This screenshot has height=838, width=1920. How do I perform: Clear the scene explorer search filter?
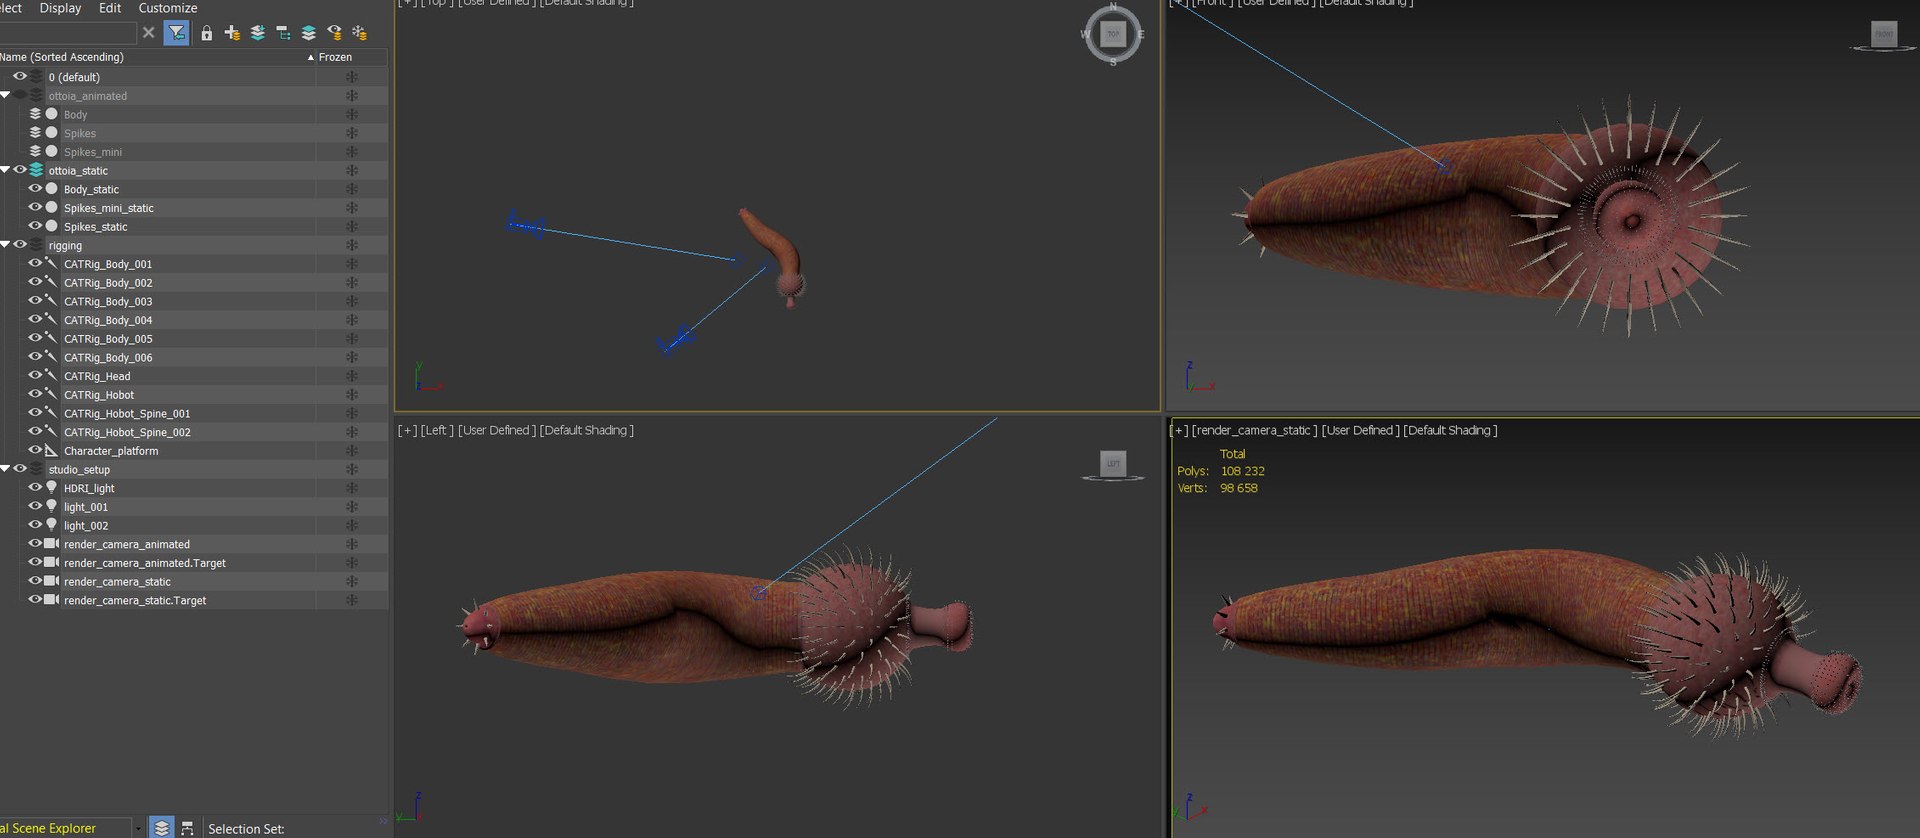[x=148, y=33]
